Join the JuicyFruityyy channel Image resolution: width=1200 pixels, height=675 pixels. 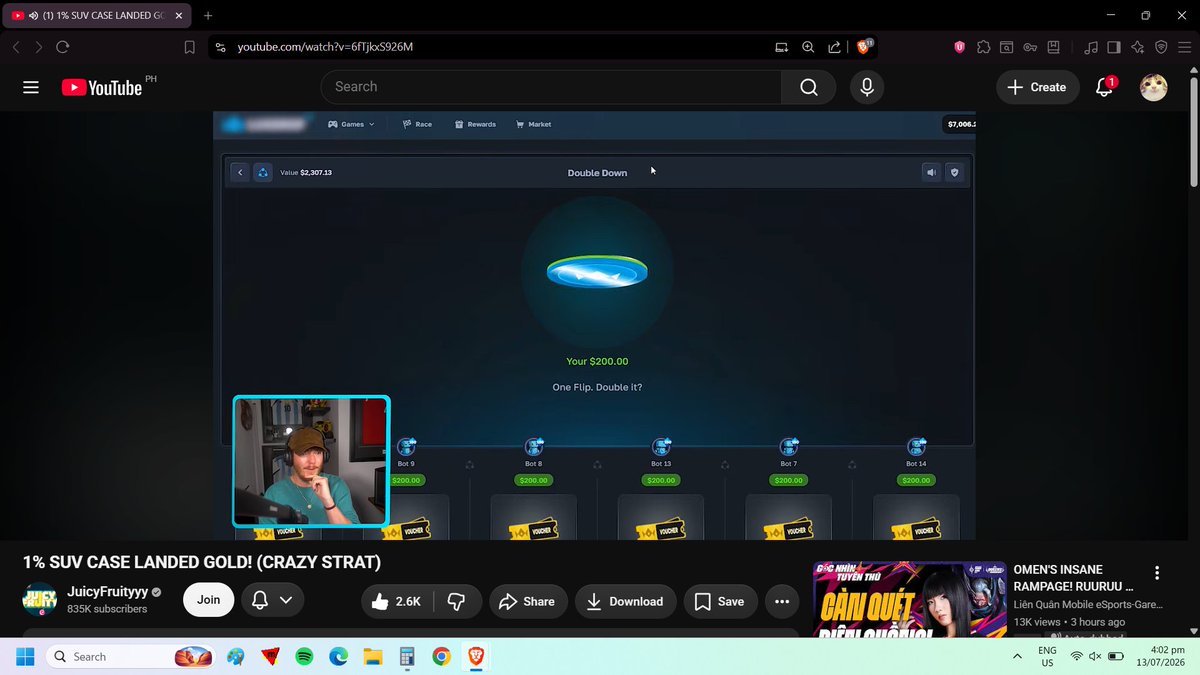pos(208,600)
